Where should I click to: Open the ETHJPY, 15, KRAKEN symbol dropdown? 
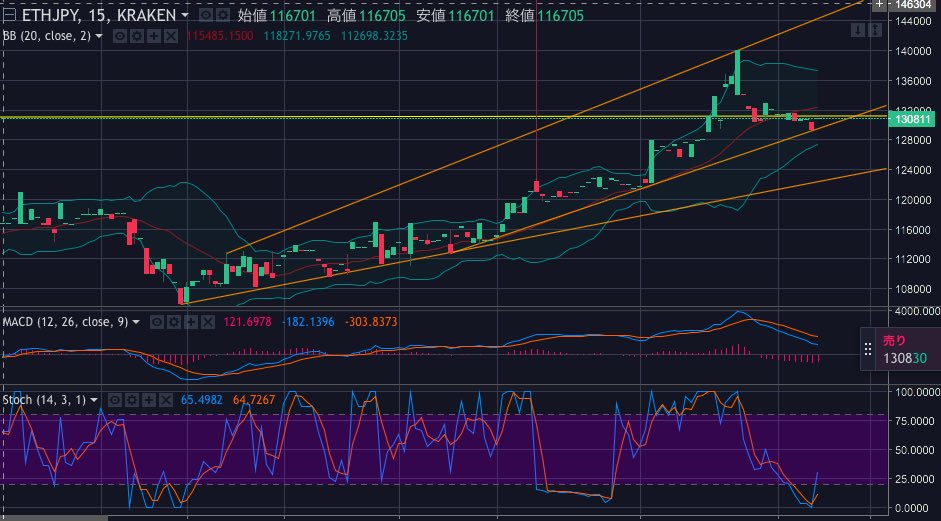(184, 15)
